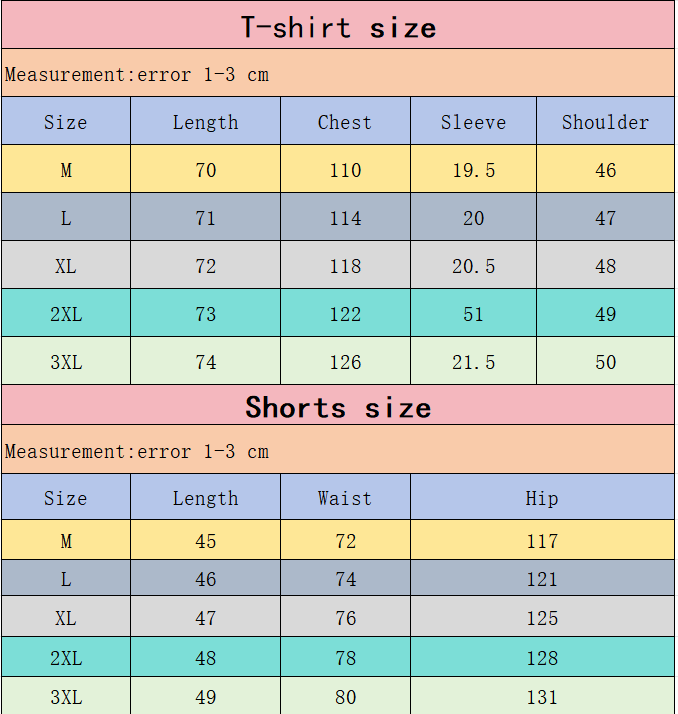
Task: Click the Hip column header
Action: 542,498
